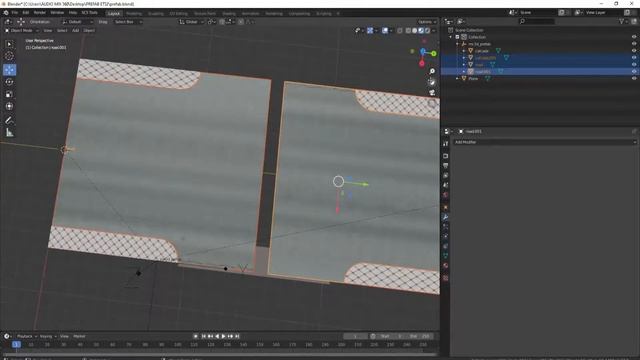Open the Object properties tab
Viewport: 640px width, 360px height.
tap(446, 207)
